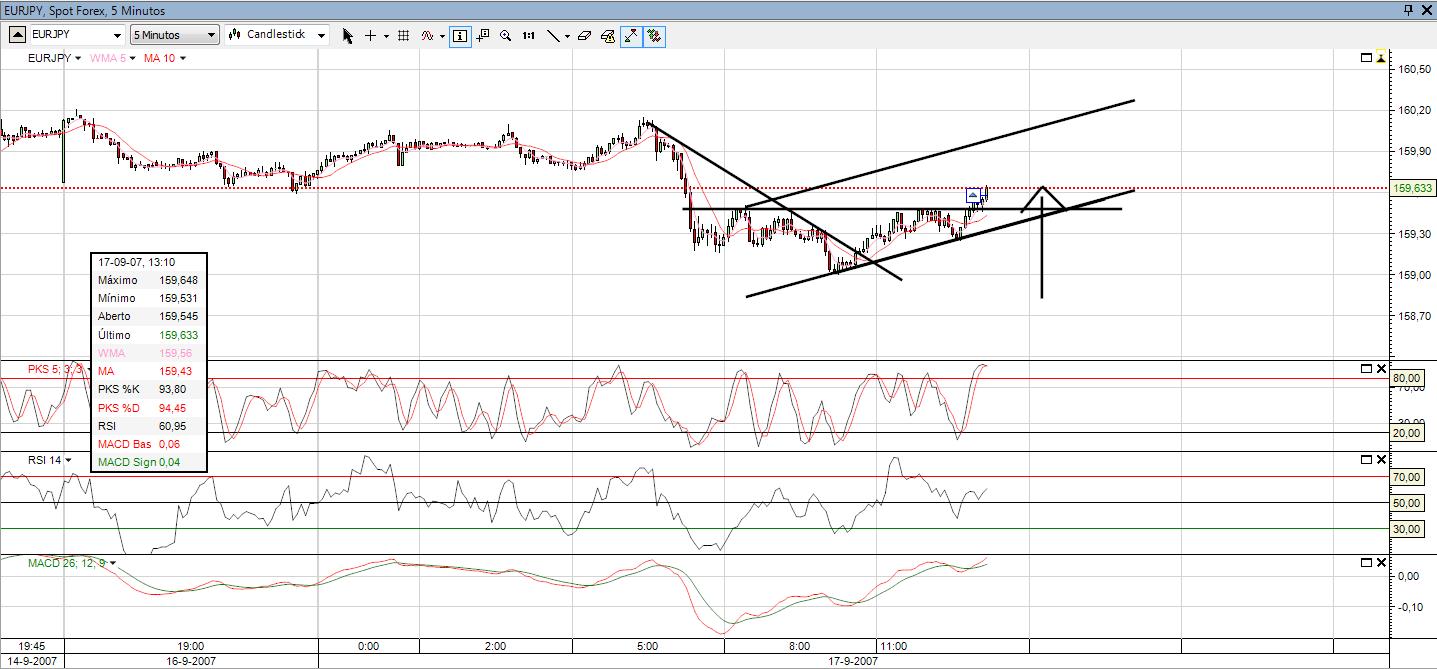
Task: Click the MACD Sign 0,04 row
Action: (148, 462)
